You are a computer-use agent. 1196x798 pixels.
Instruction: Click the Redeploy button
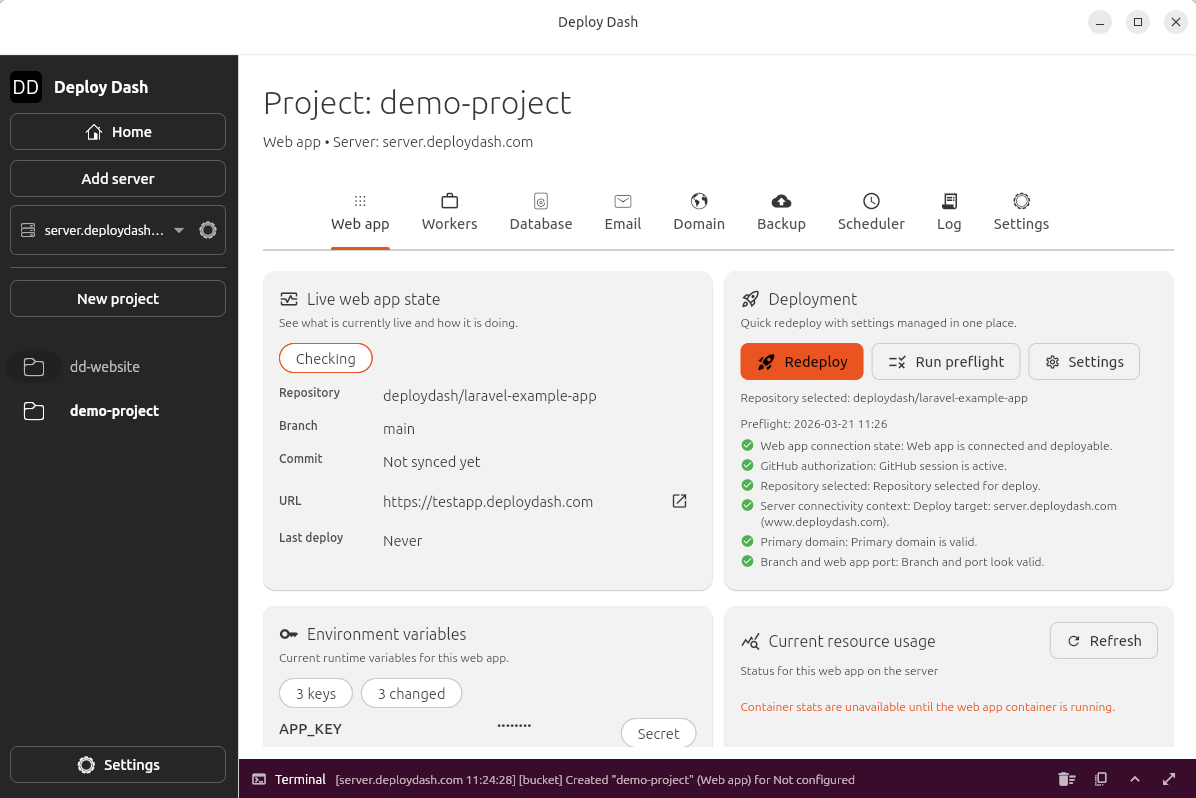coord(801,361)
